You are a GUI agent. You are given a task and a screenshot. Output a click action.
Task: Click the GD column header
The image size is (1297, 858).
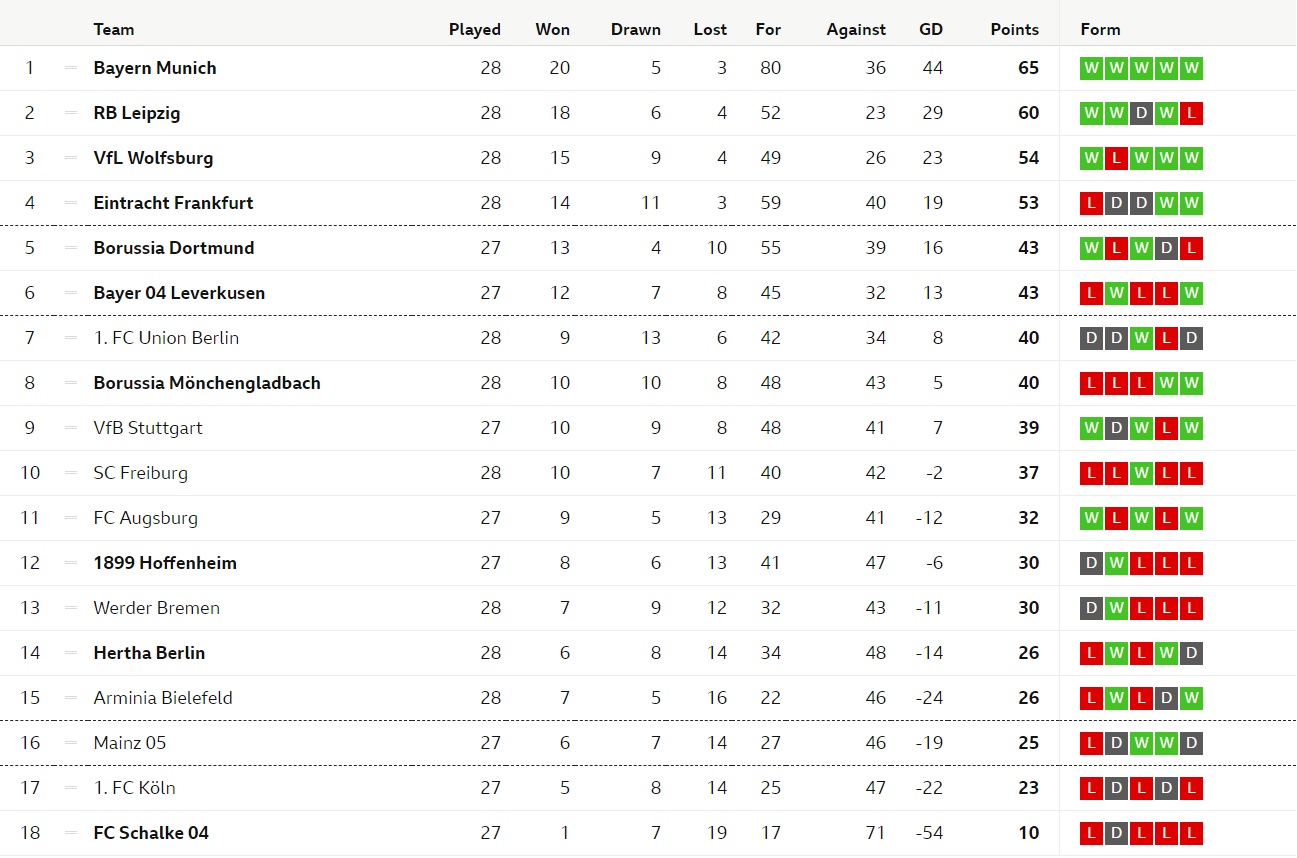931,29
